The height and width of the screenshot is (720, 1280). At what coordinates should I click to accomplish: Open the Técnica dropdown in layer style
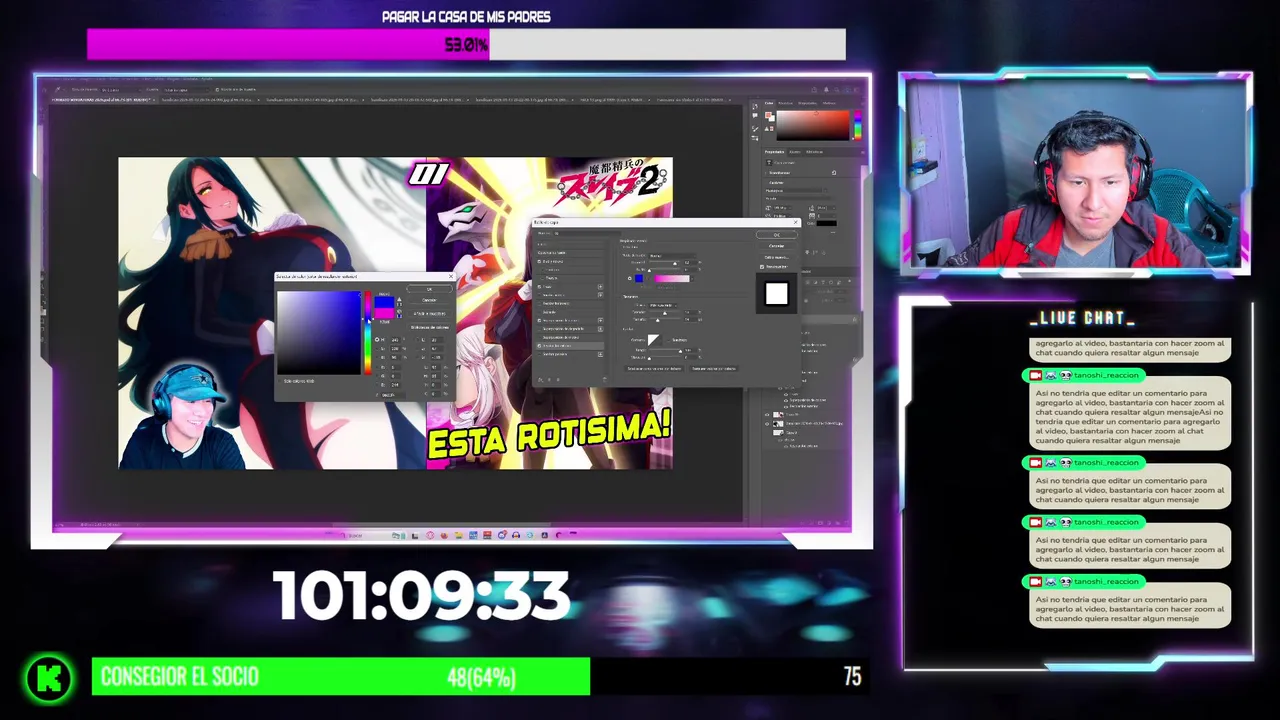click(x=663, y=305)
